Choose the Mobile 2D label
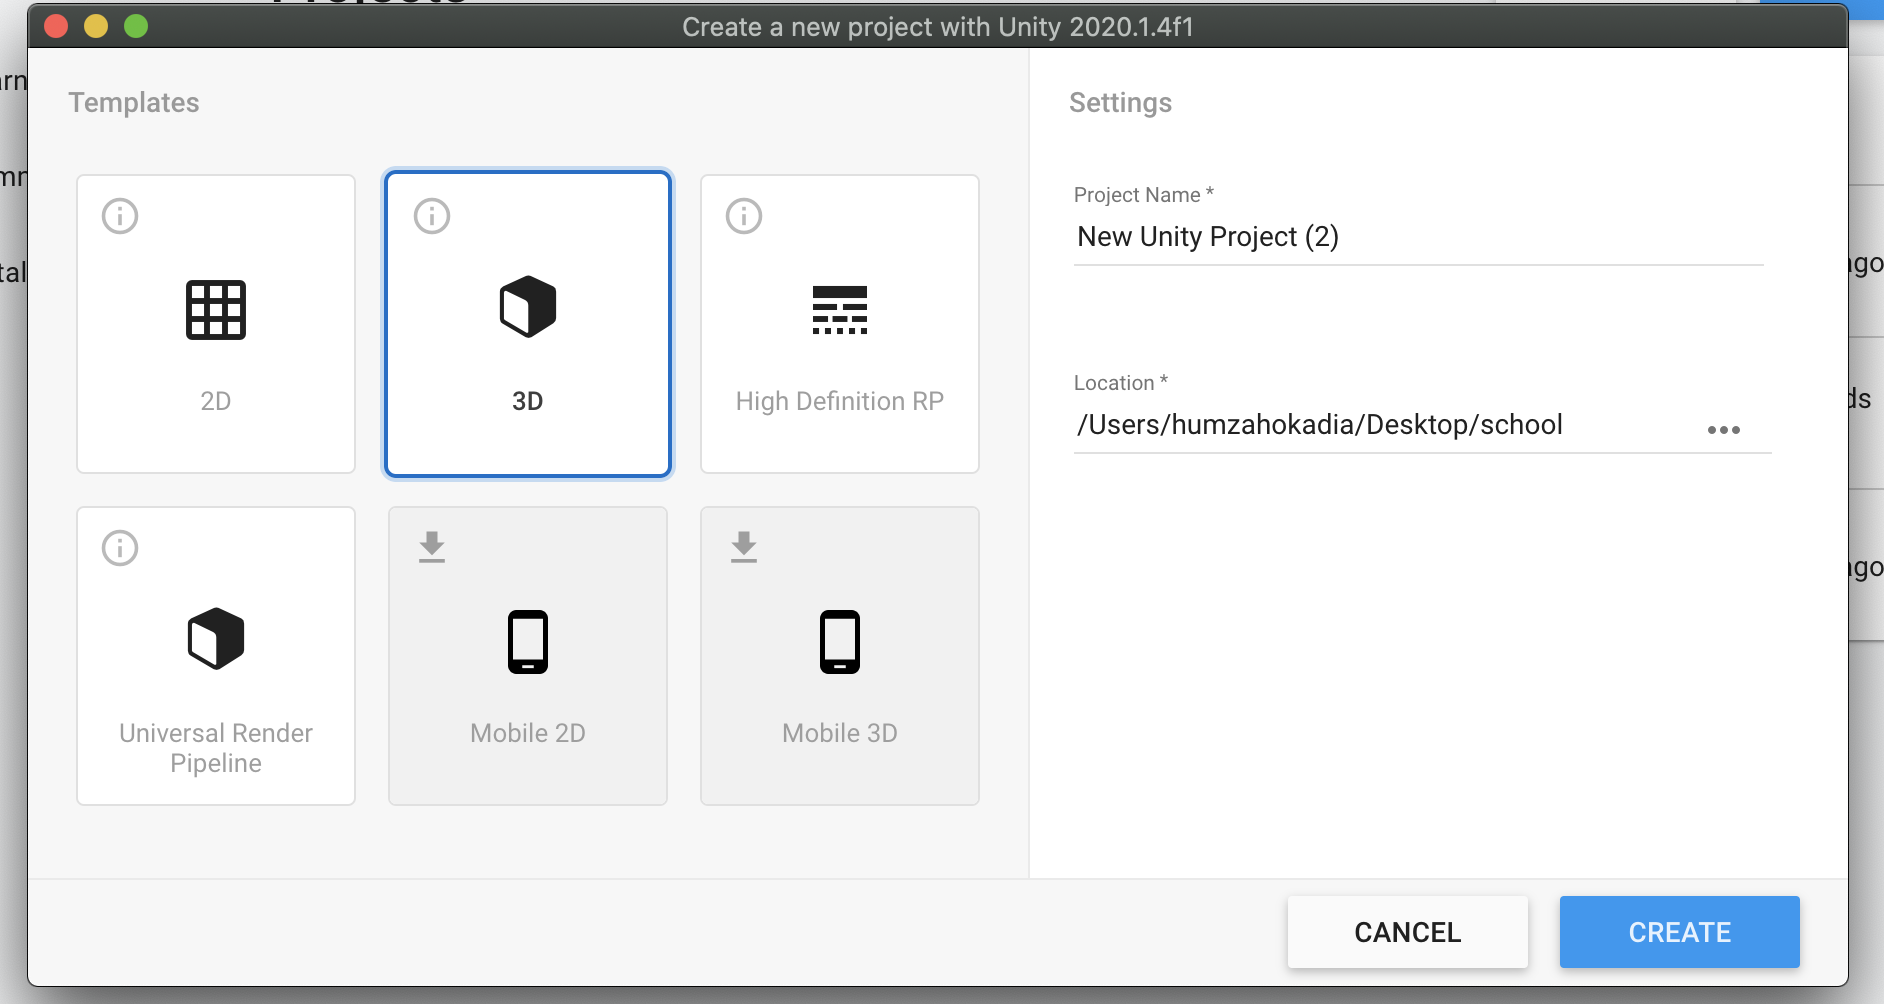Screen dimensions: 1884x1004 pos(528,733)
